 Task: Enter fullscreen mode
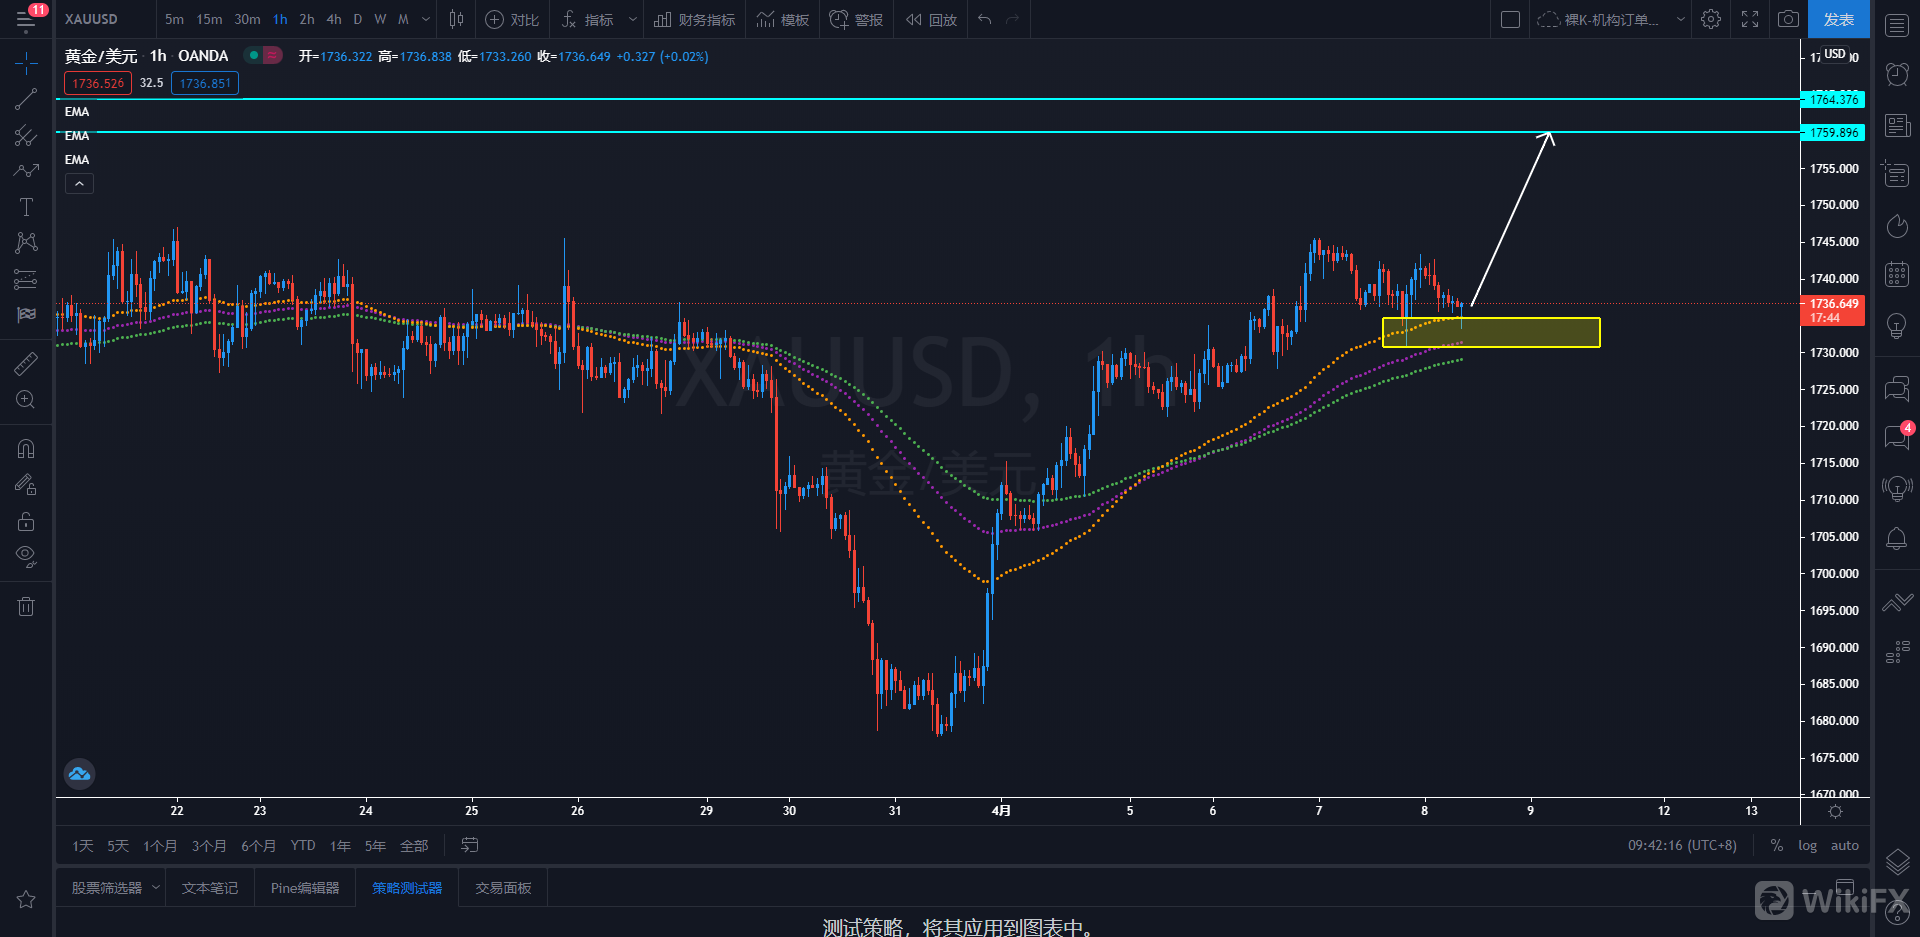point(1750,19)
